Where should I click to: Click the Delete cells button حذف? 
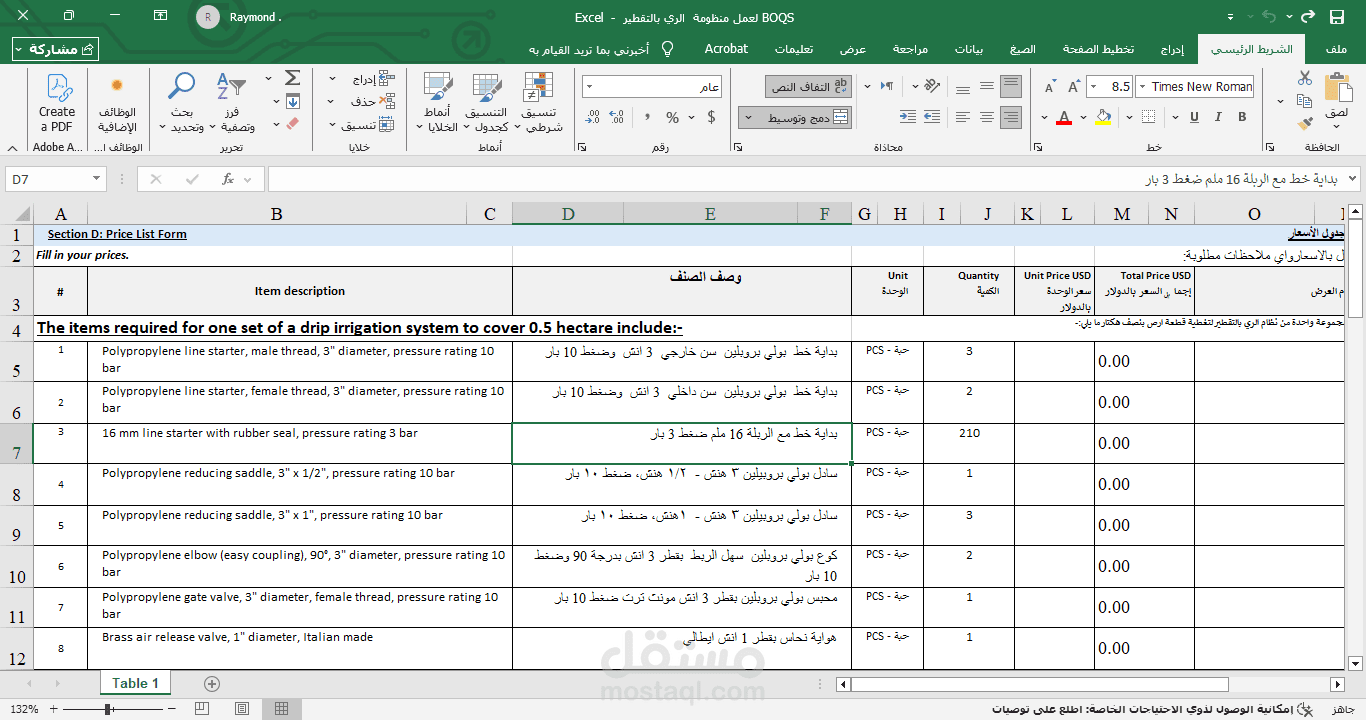372,101
